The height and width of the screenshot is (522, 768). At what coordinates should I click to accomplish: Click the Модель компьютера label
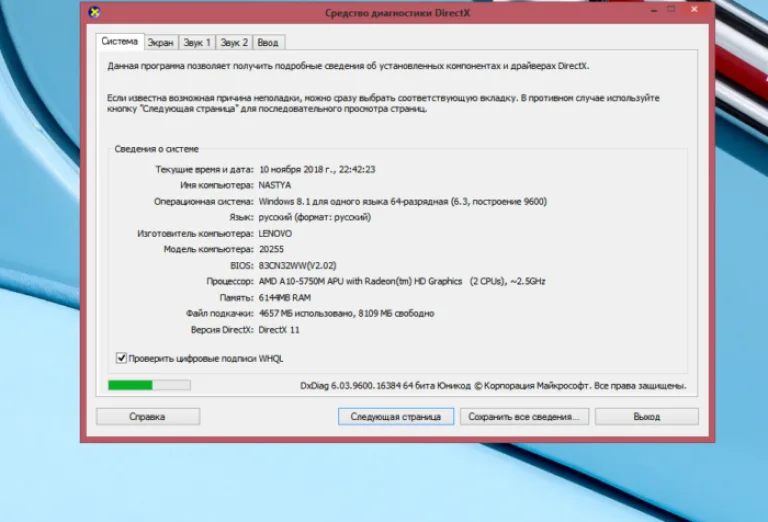209,249
